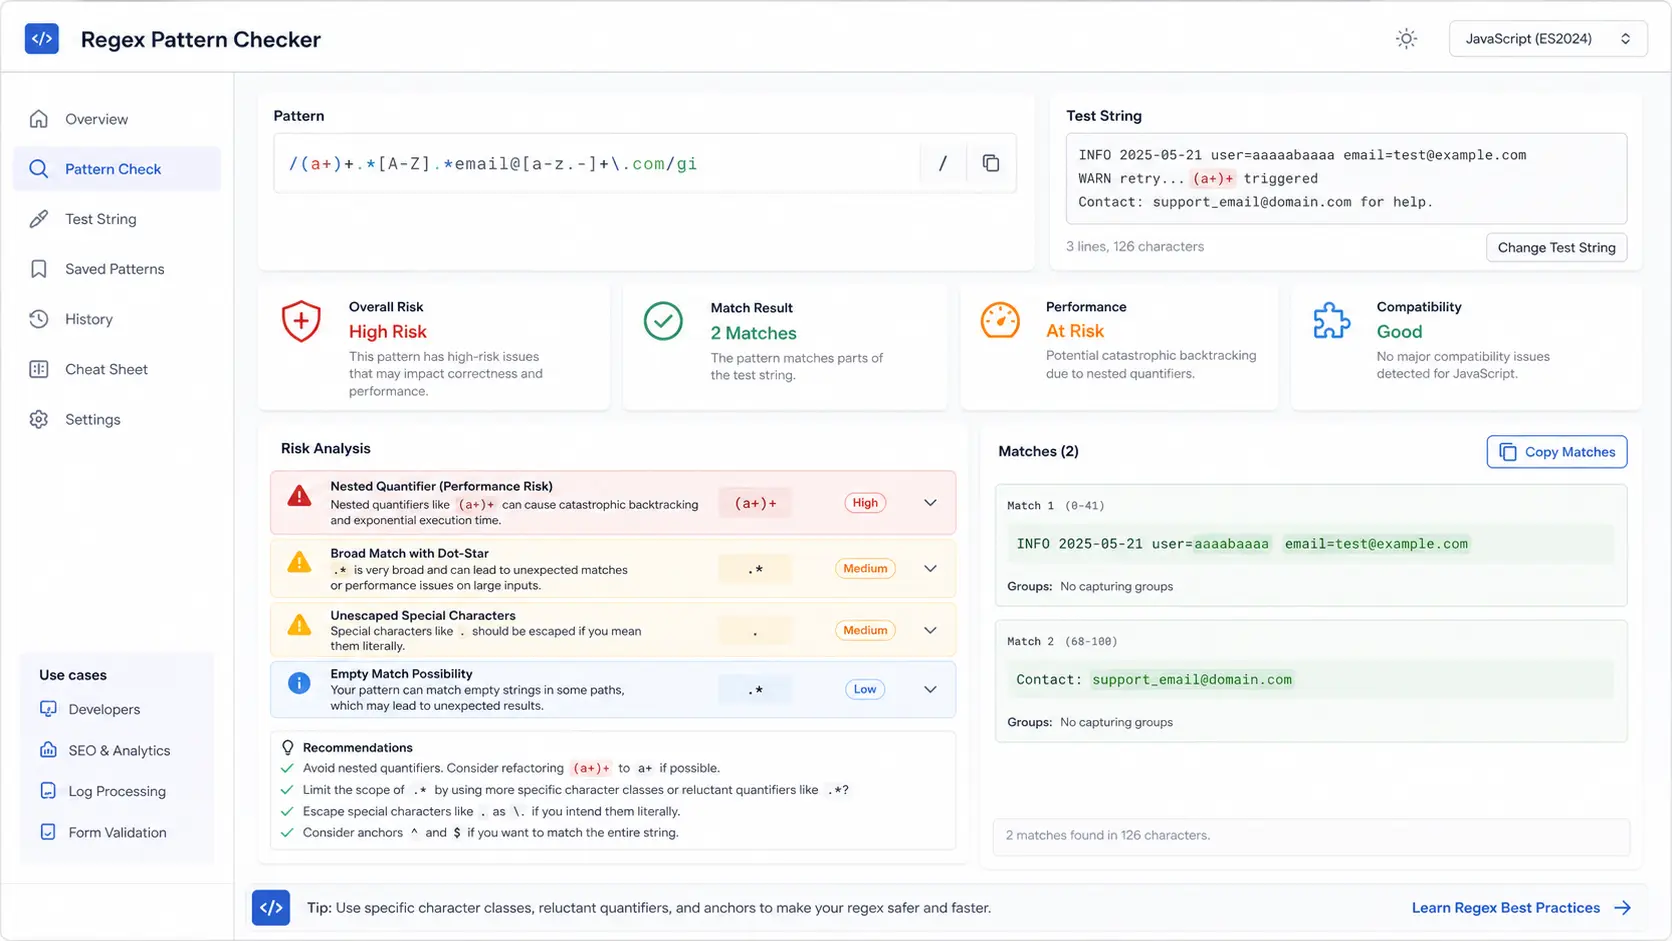Click the Test String pencil icon
This screenshot has height=941, width=1672.
(x=39, y=219)
